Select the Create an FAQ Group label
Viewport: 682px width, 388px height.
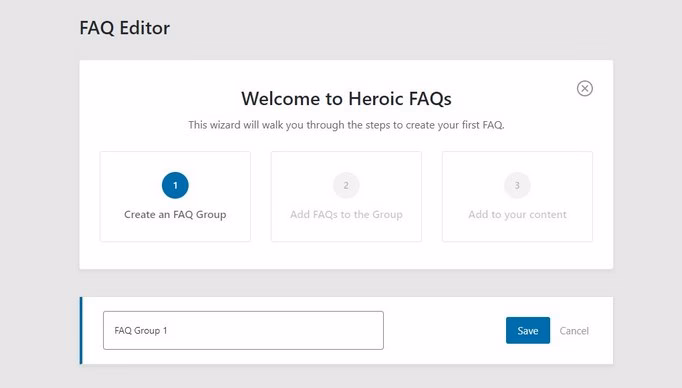coord(175,214)
